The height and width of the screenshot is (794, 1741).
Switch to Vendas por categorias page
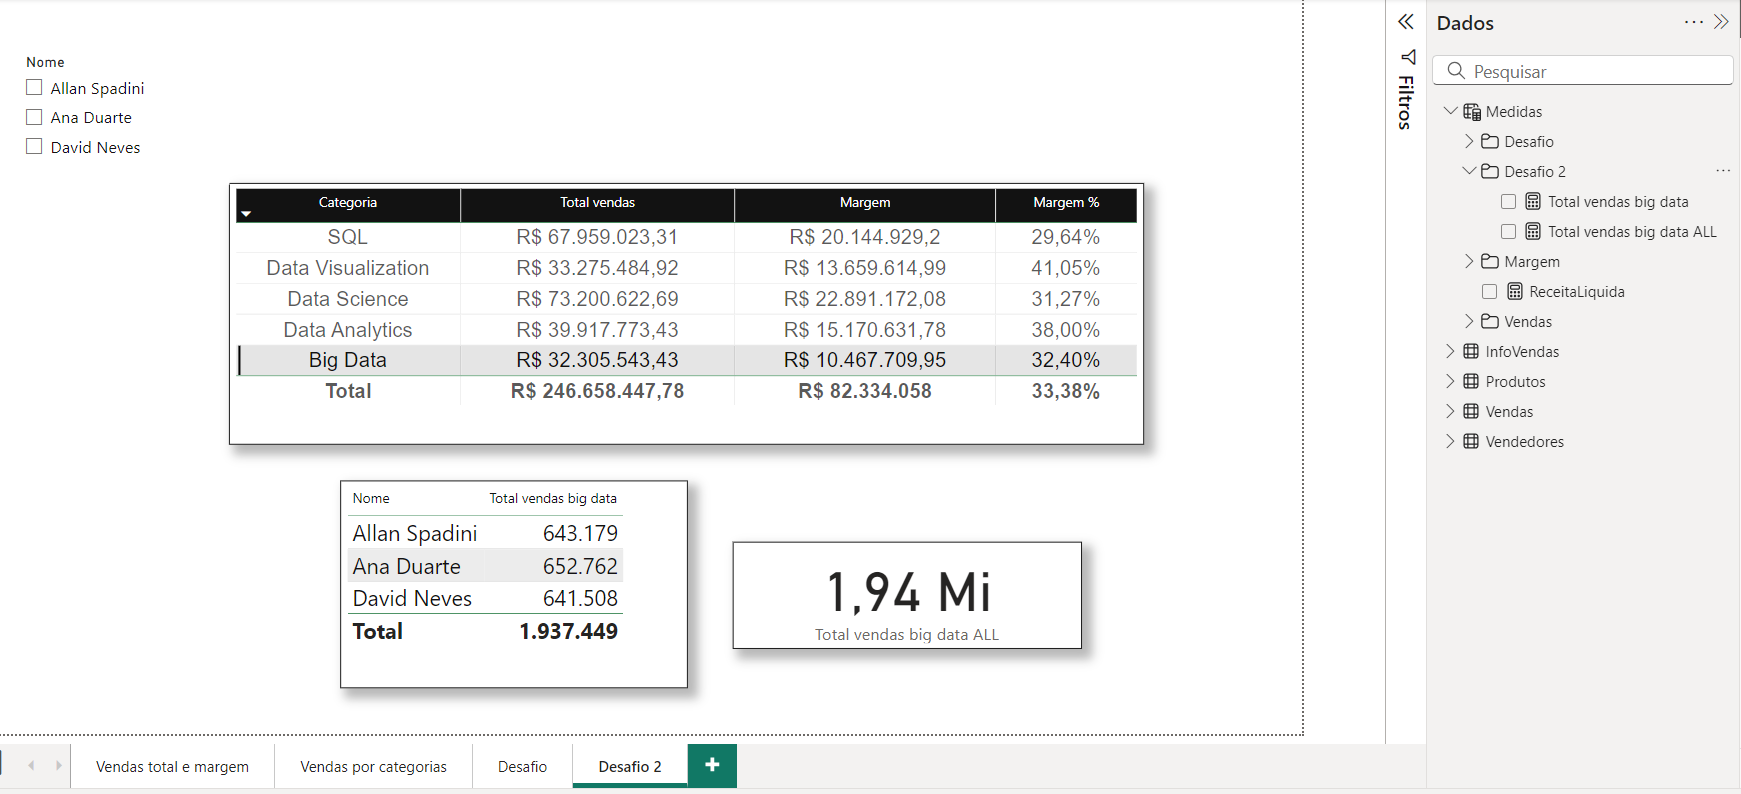pos(373,766)
